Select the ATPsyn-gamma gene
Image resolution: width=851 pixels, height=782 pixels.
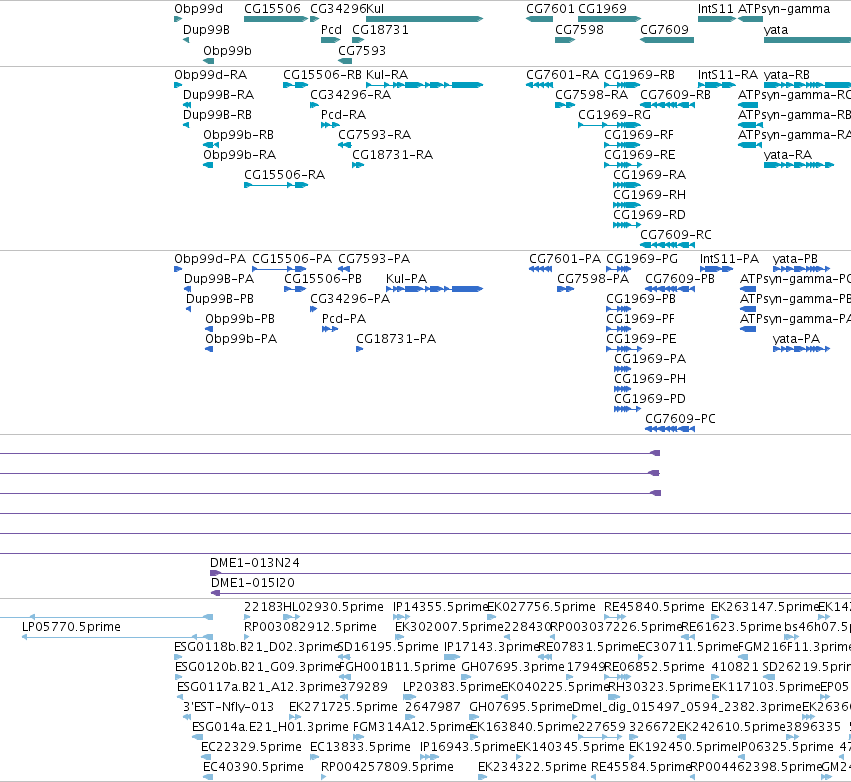click(751, 19)
